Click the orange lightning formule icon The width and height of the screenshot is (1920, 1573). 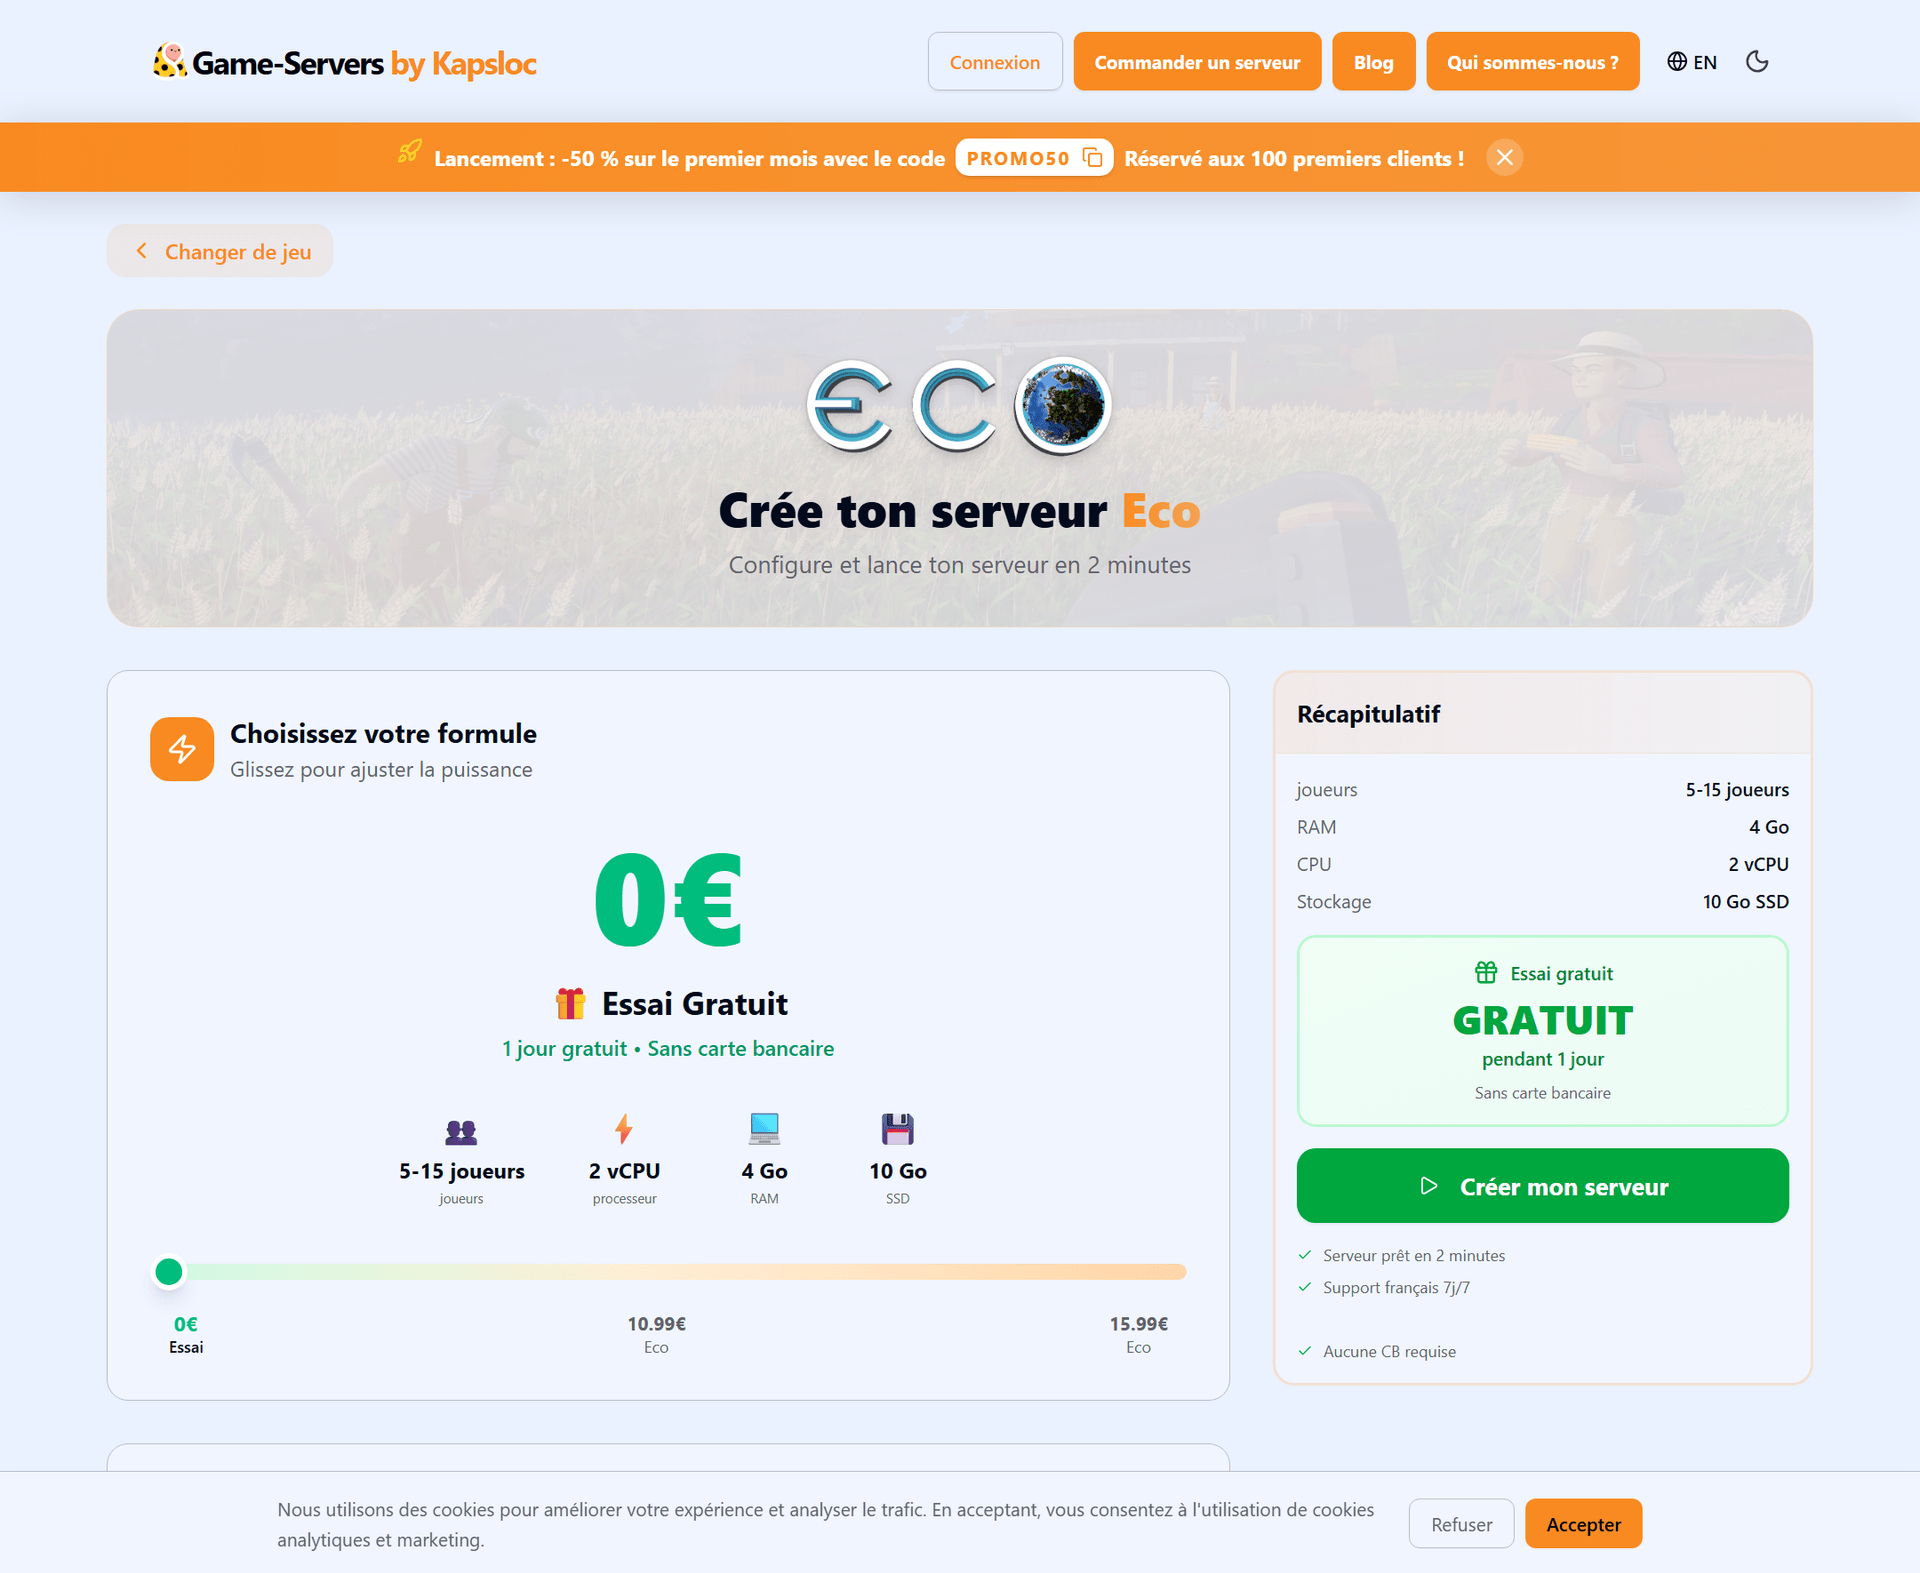tap(182, 749)
